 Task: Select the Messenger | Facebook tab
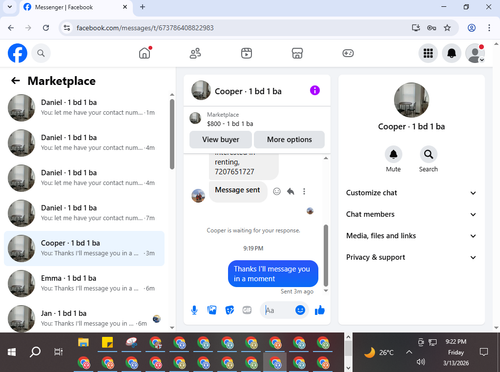(76, 7)
